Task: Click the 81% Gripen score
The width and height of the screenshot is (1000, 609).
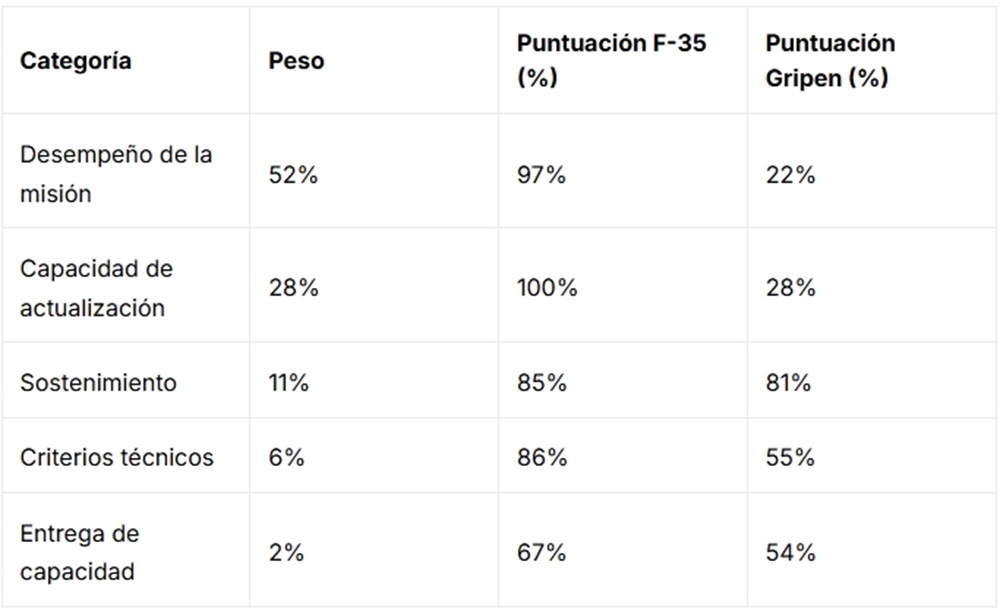Action: click(x=788, y=383)
